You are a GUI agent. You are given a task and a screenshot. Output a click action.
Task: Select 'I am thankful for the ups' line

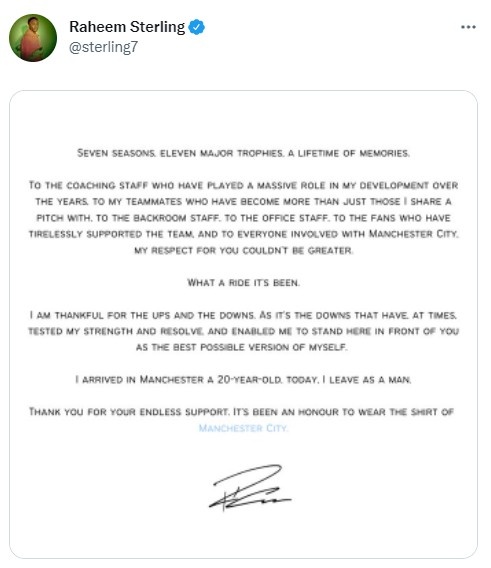244,315
